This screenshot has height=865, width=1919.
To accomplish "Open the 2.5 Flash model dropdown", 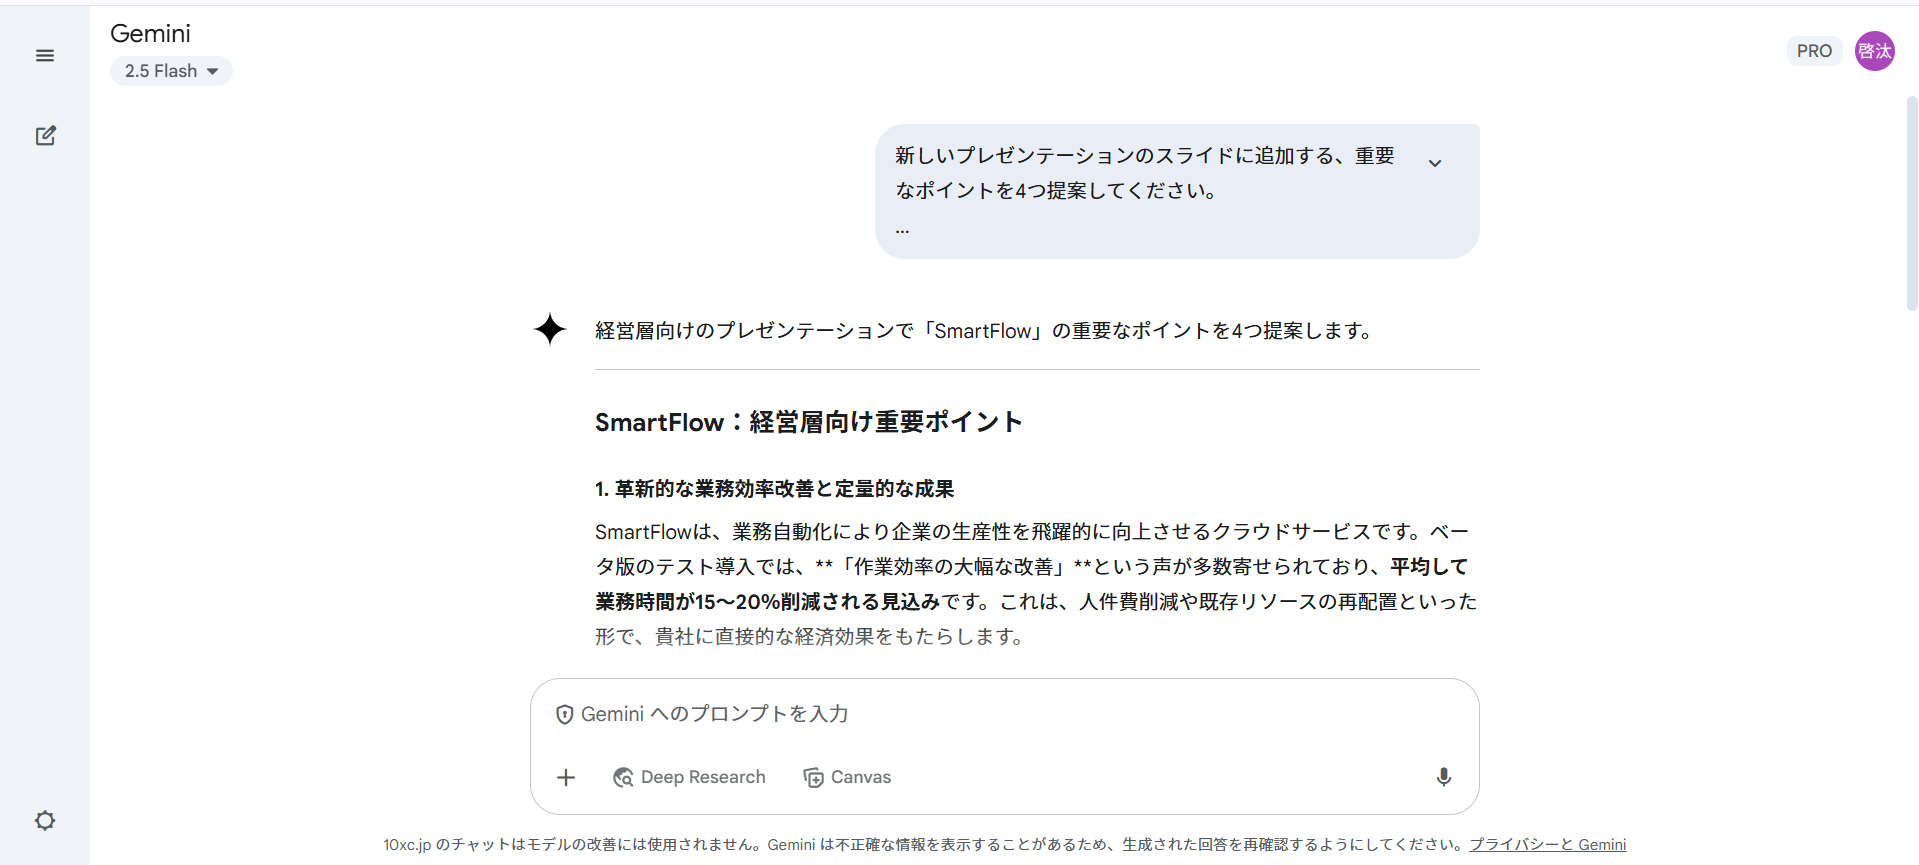I will coord(171,71).
